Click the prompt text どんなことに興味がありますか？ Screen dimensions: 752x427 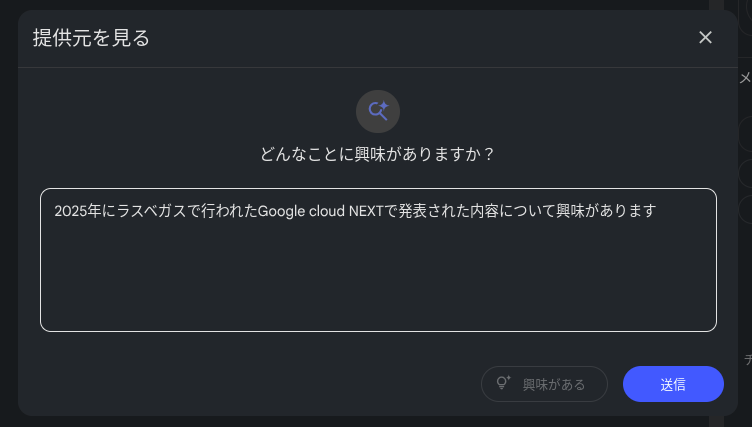tap(378, 154)
